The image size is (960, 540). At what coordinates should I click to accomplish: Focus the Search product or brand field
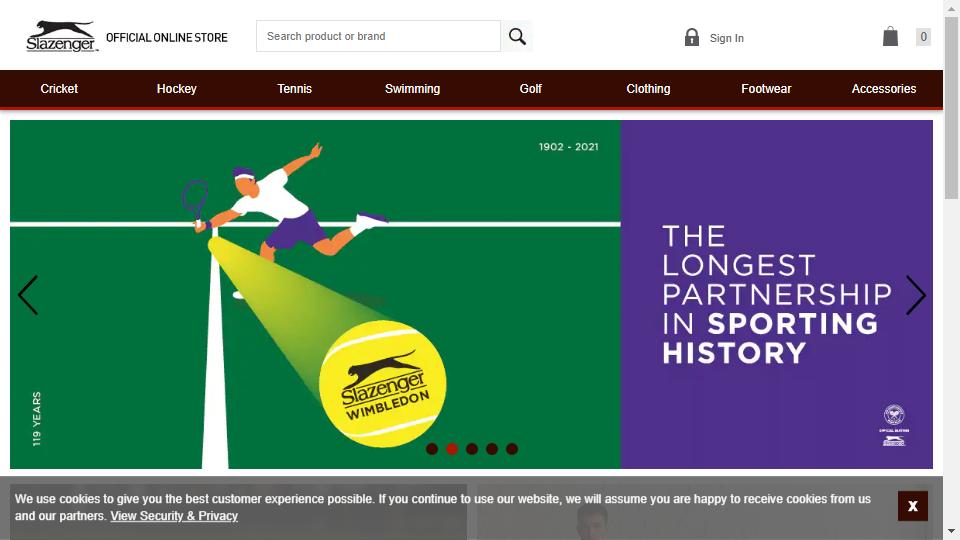[x=378, y=36]
